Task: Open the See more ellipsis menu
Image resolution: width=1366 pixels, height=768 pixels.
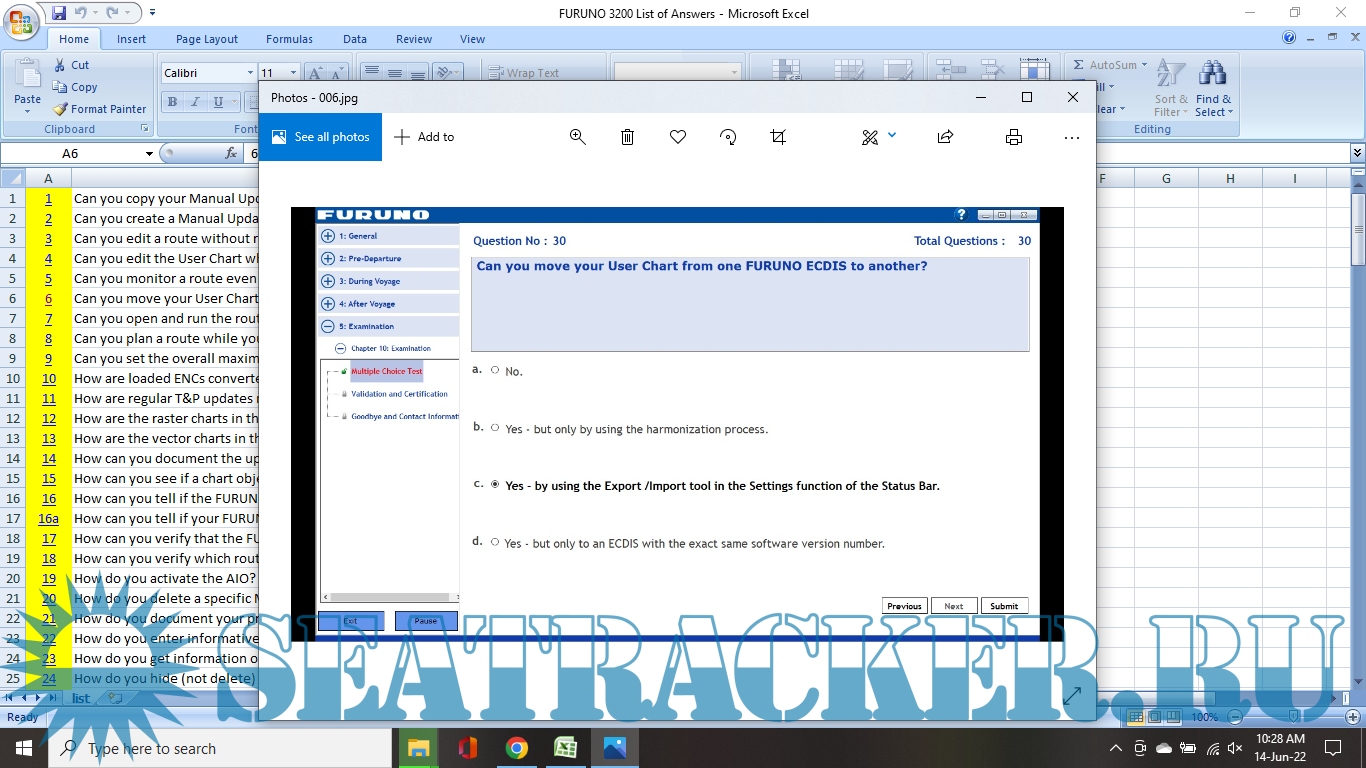Action: tap(1072, 137)
